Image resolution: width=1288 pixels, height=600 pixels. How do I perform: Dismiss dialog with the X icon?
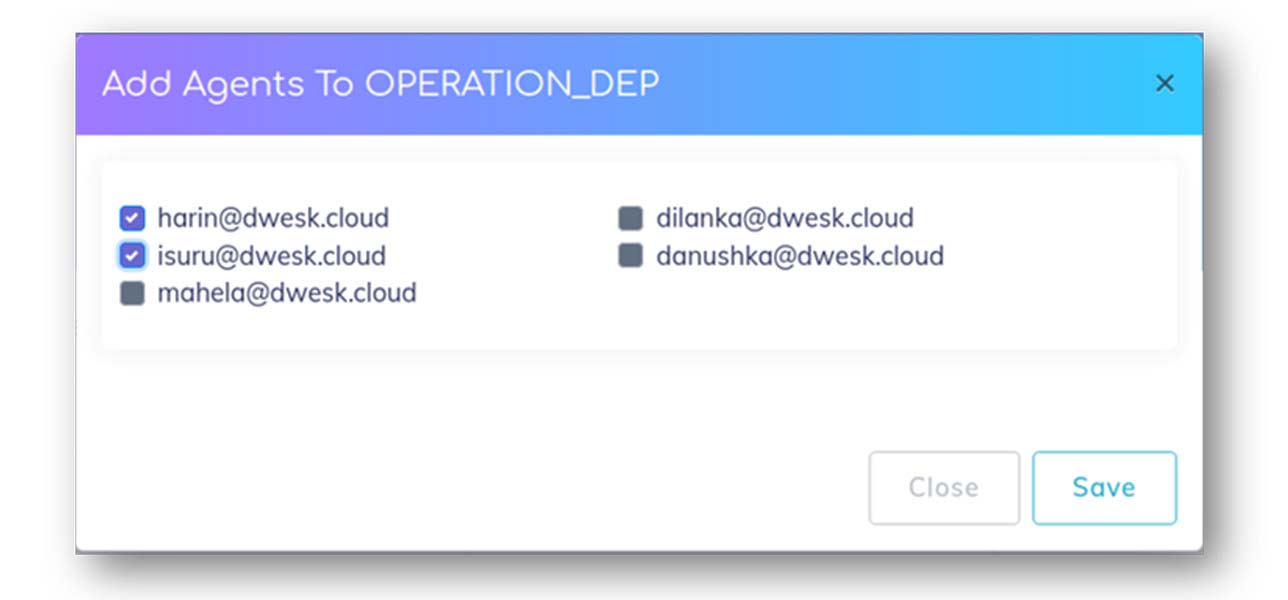(1164, 84)
